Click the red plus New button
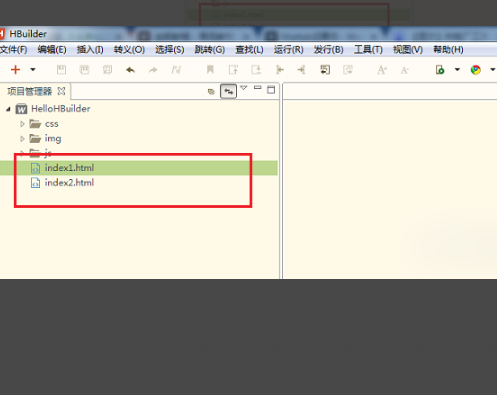 15,70
